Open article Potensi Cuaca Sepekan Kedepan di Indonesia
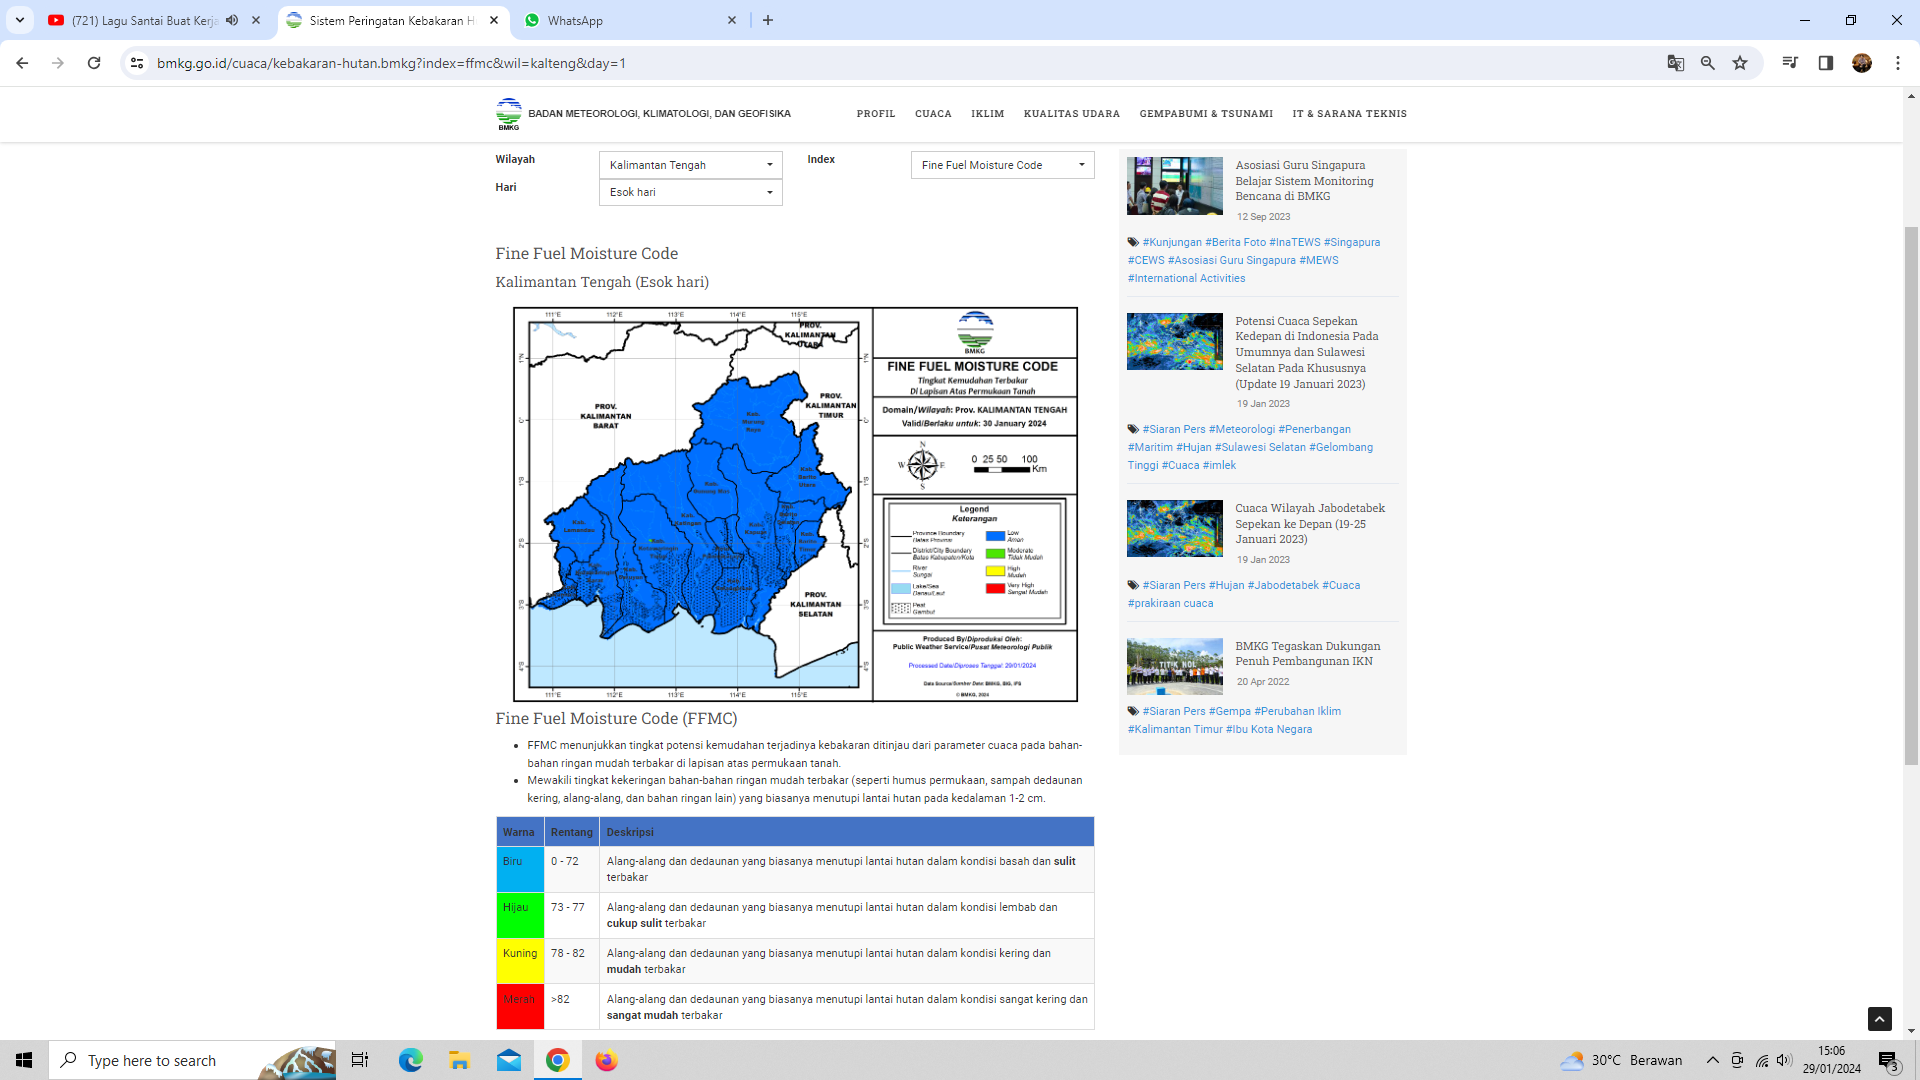Viewport: 1920px width, 1080px height. click(x=1307, y=352)
